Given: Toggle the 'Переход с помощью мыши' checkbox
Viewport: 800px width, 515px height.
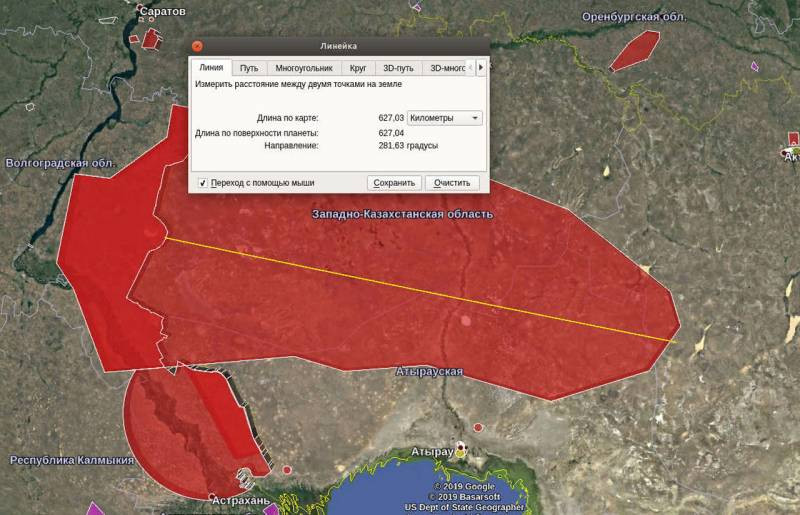Looking at the screenshot, I should tap(203, 183).
